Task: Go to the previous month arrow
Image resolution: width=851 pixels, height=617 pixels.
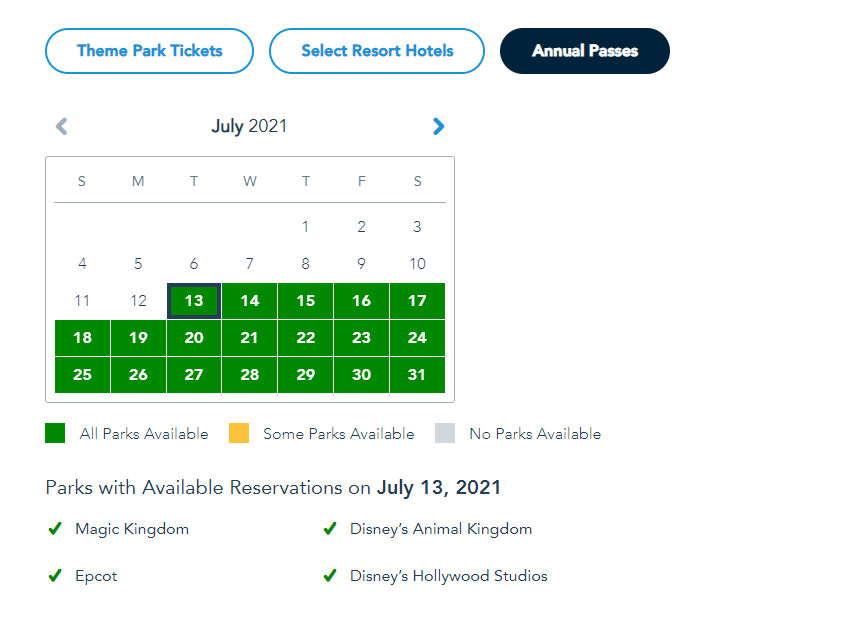Action: 62,126
